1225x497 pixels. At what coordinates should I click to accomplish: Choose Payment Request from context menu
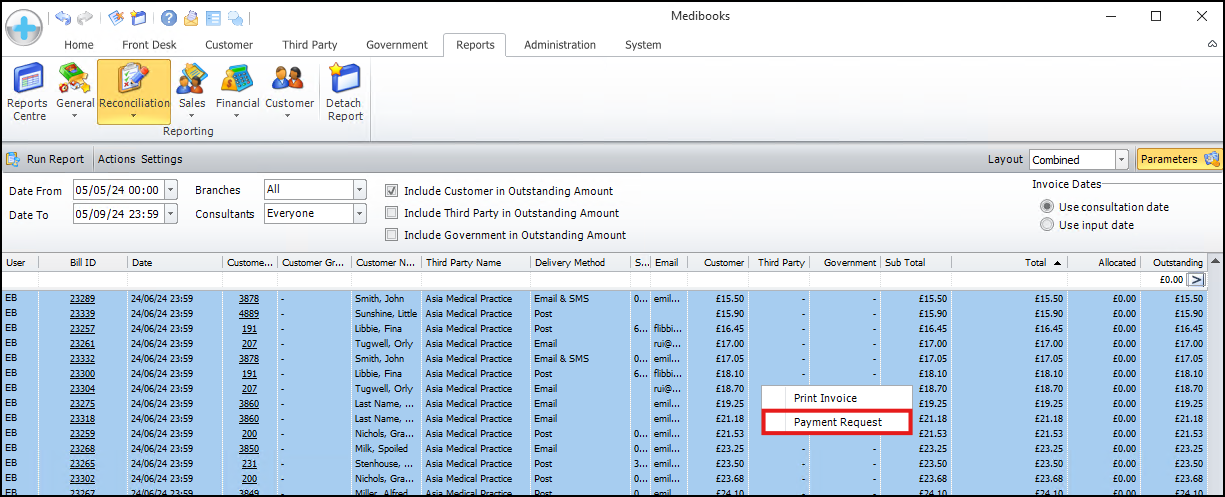[x=837, y=422]
